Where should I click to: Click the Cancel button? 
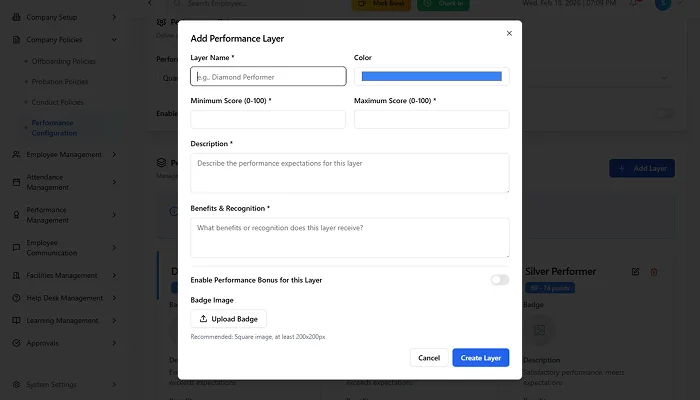pos(428,357)
